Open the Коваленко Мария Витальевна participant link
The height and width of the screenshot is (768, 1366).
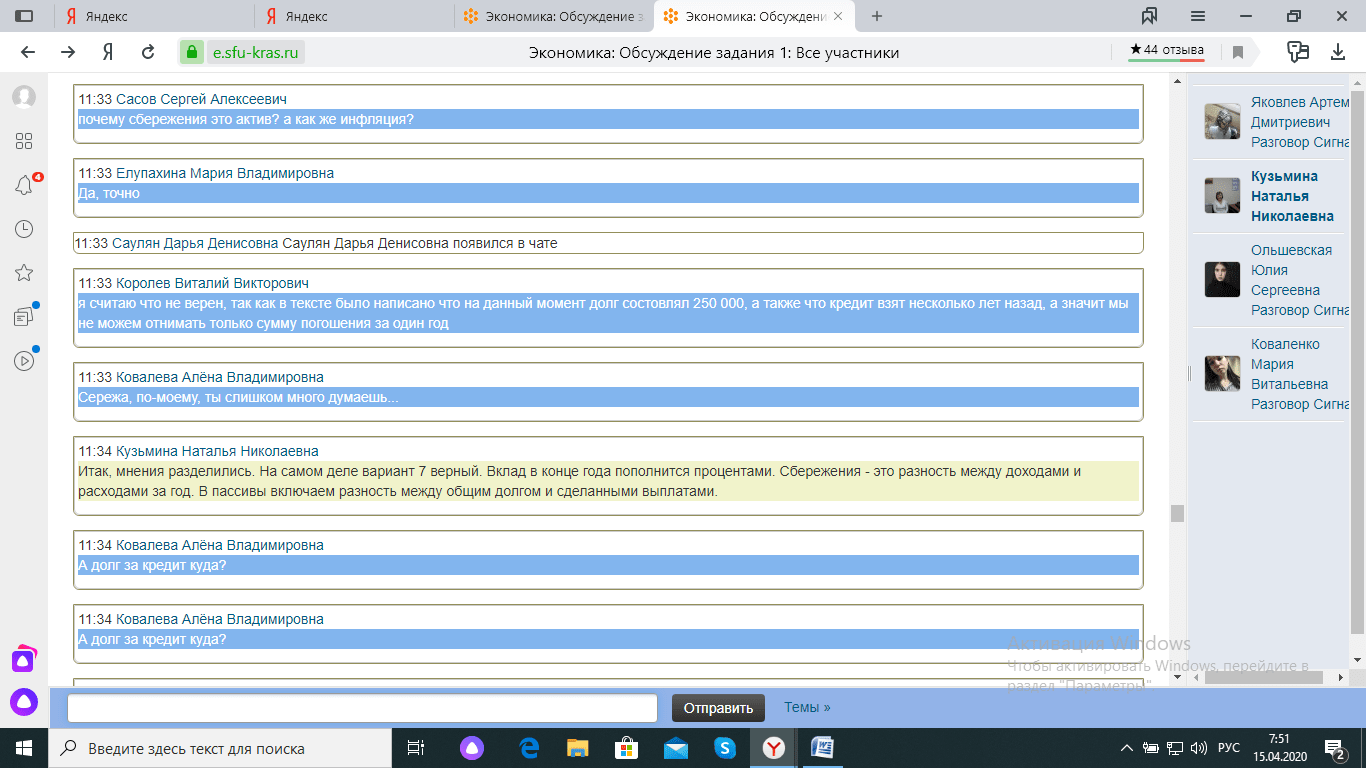pyautogui.click(x=1290, y=364)
